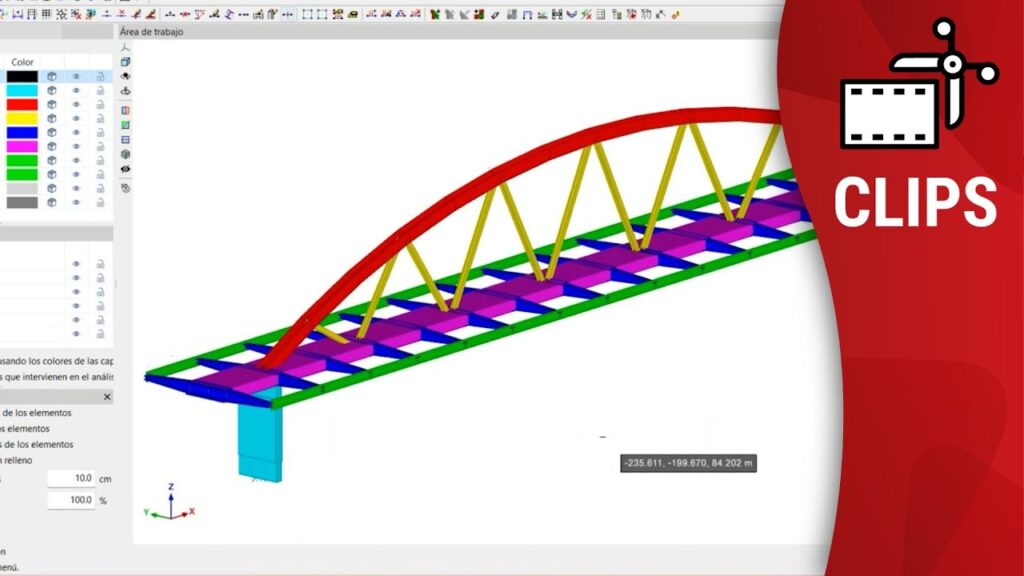Hide the yellow layer using its eye icon
This screenshot has height=576, width=1024.
pos(75,118)
